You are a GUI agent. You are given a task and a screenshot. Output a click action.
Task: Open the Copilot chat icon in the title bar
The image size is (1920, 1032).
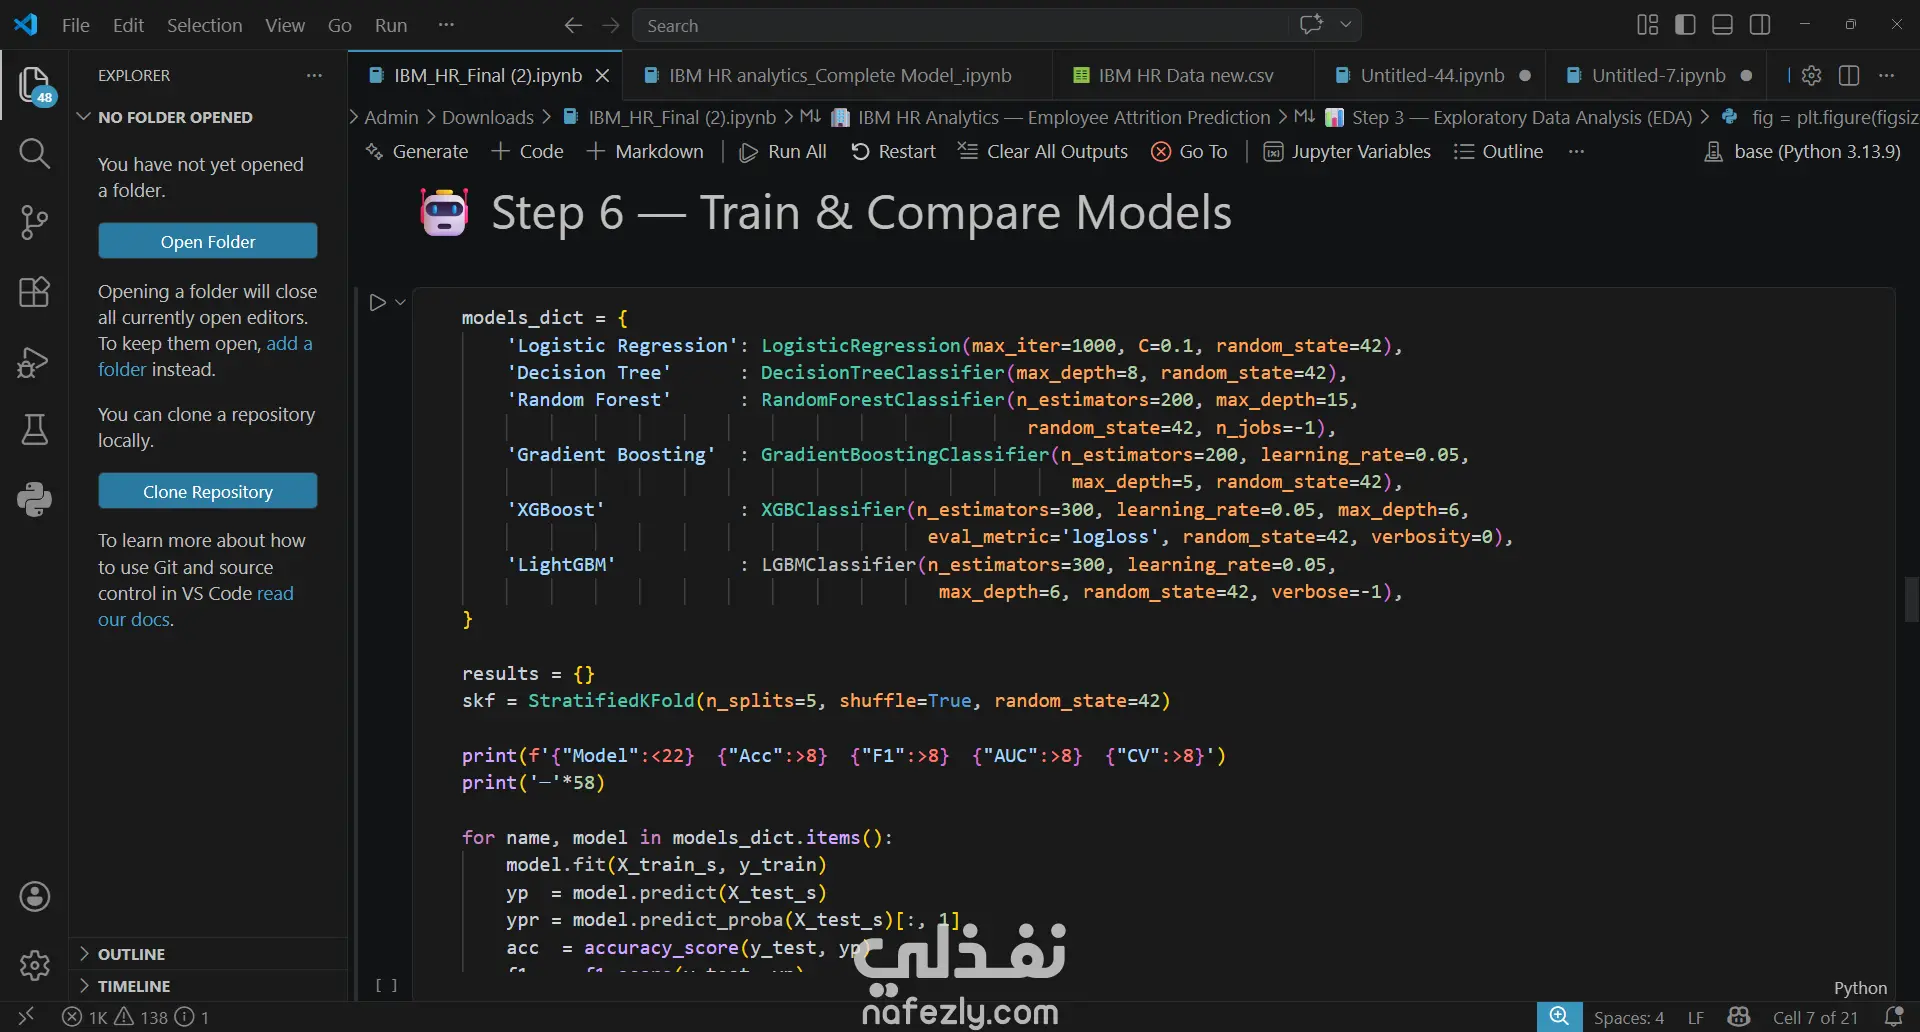pos(1311,25)
